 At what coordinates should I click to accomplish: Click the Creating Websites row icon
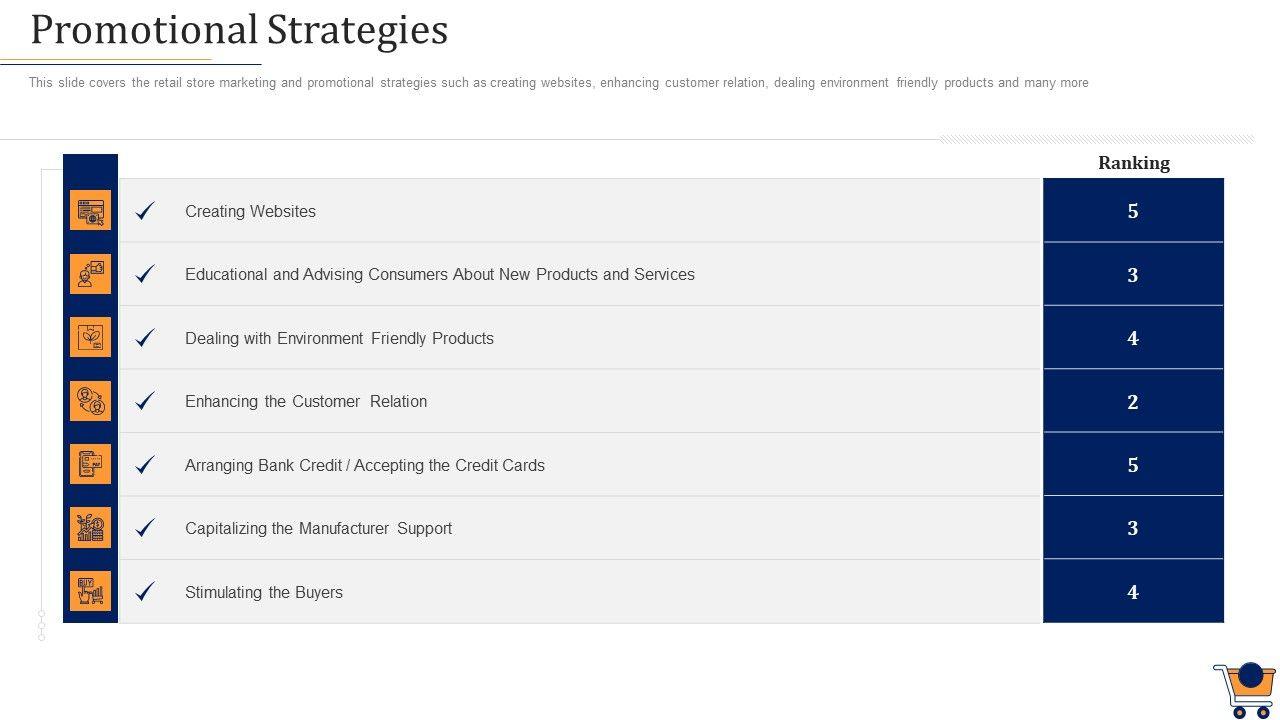90,211
